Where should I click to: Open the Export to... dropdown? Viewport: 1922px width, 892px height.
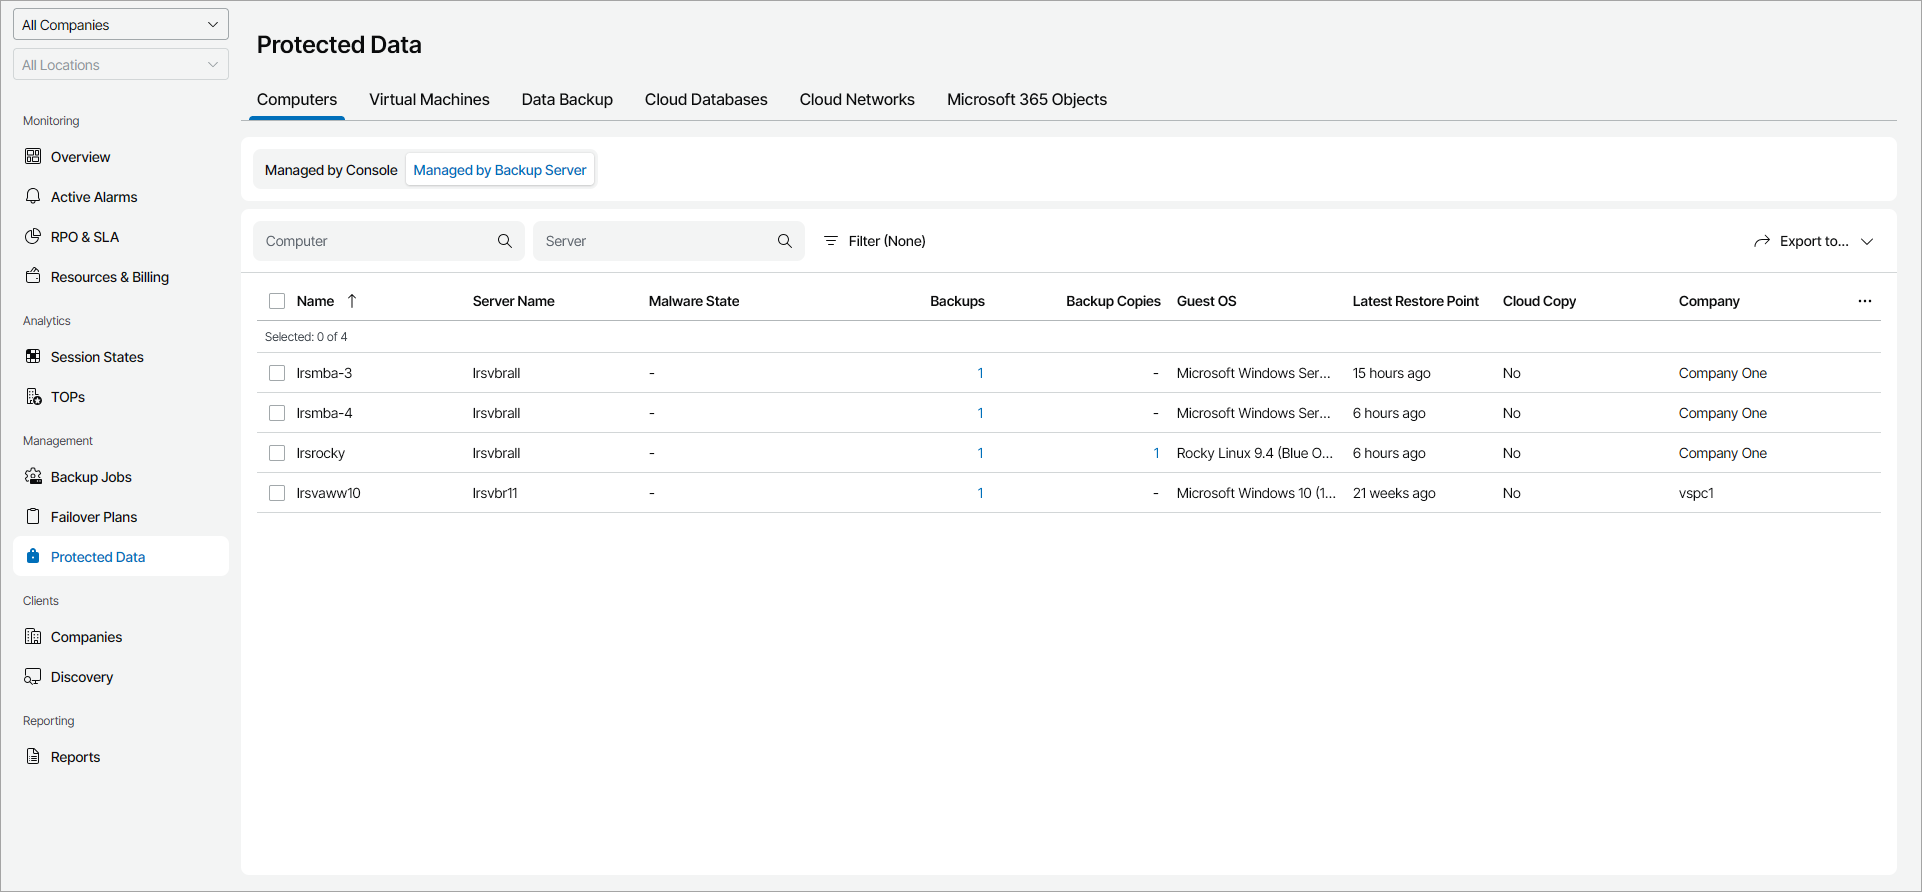pos(1813,241)
